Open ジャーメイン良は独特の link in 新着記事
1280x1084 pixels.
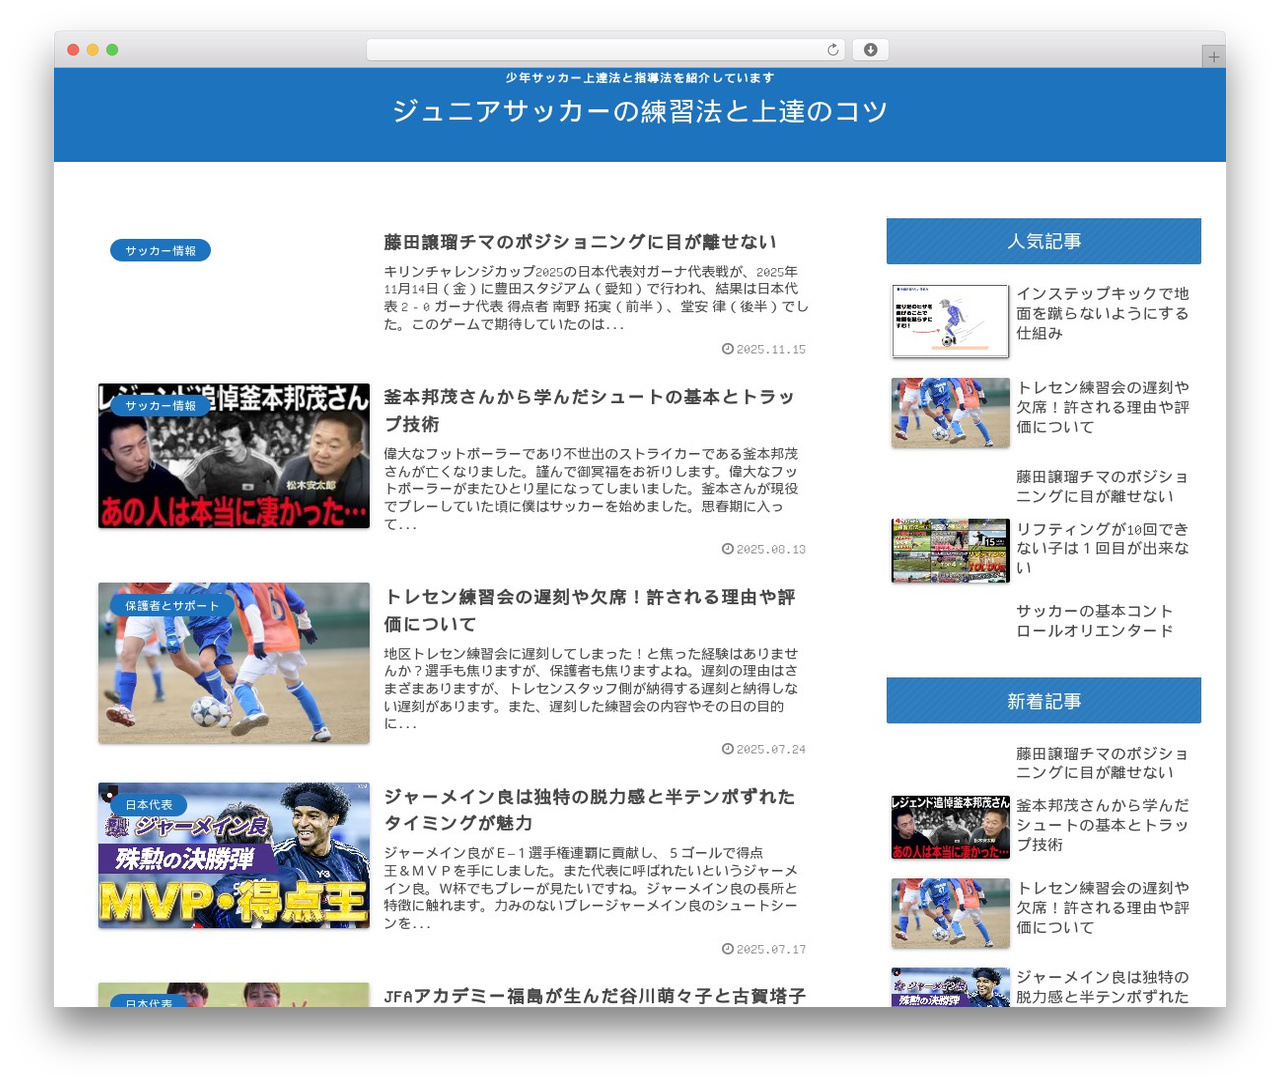[1103, 987]
